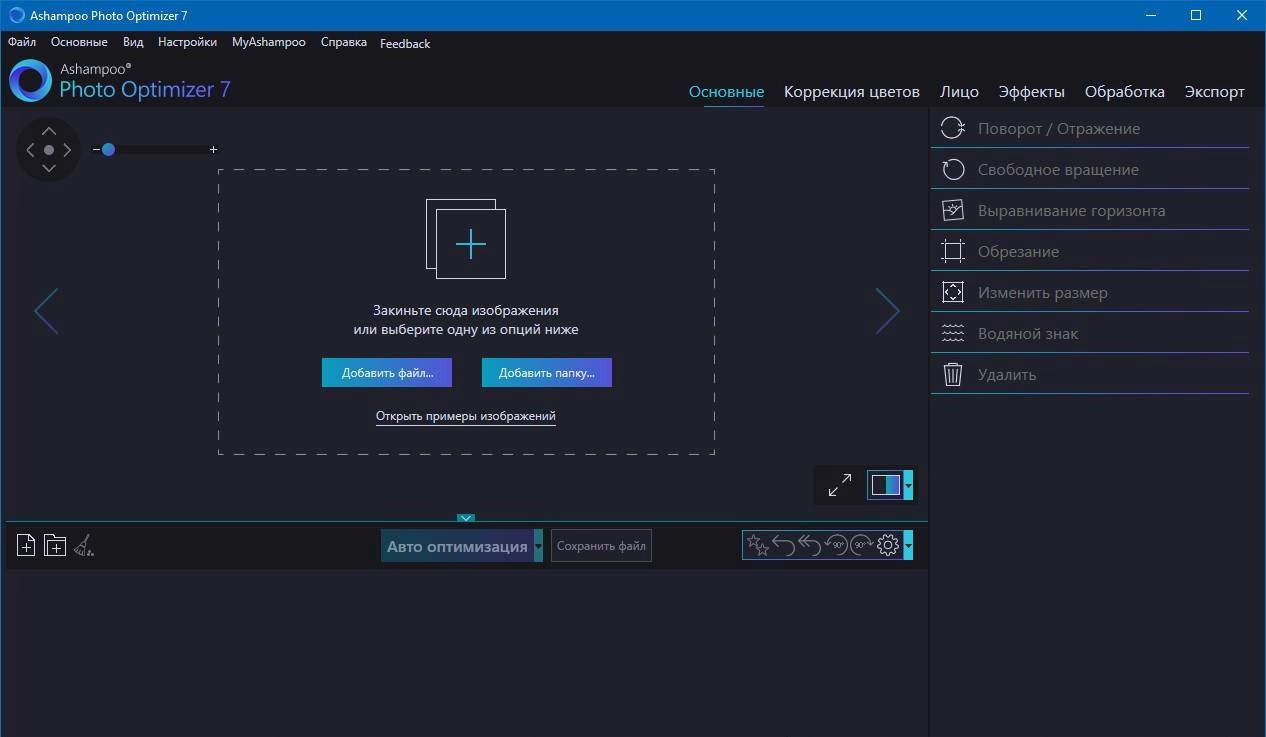Open the dropdown arrow beside Авто оптимизация
This screenshot has width=1266, height=737.
(538, 546)
